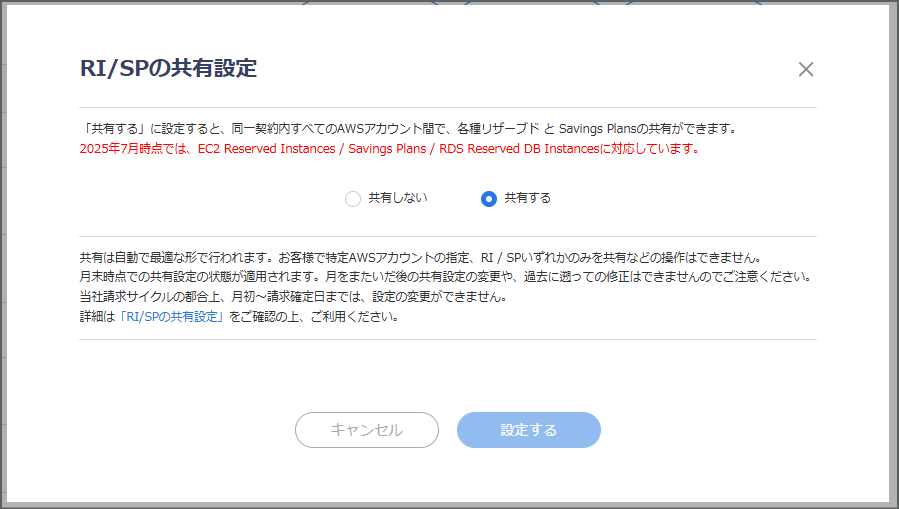Image resolution: width=899 pixels, height=509 pixels.
Task: Click the red Savings Plans text
Action: pyautogui.click(x=387, y=149)
